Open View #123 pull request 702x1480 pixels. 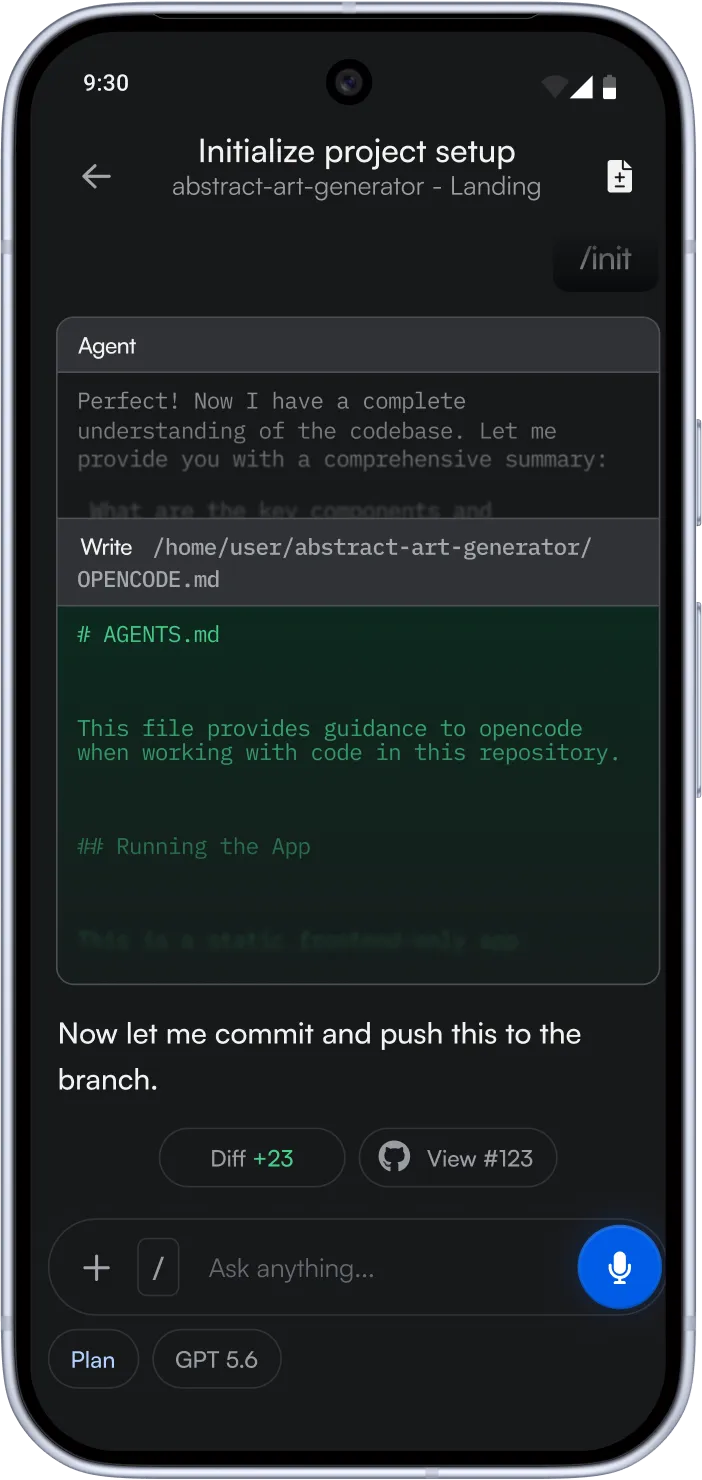458,1158
